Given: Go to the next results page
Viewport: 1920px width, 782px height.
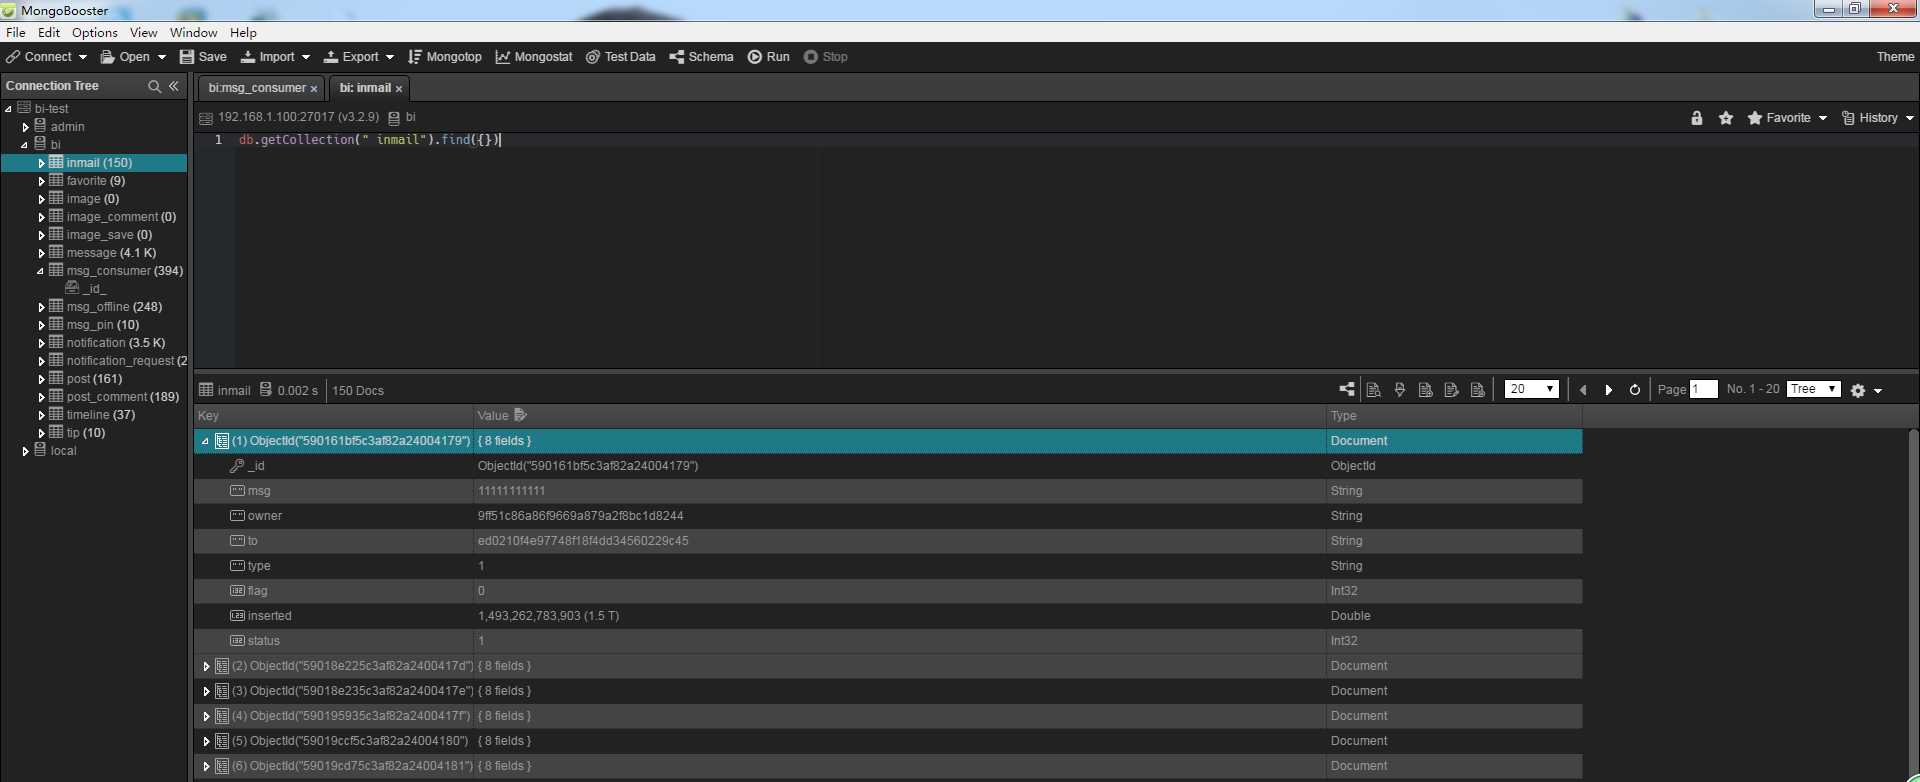Looking at the screenshot, I should coord(1609,390).
